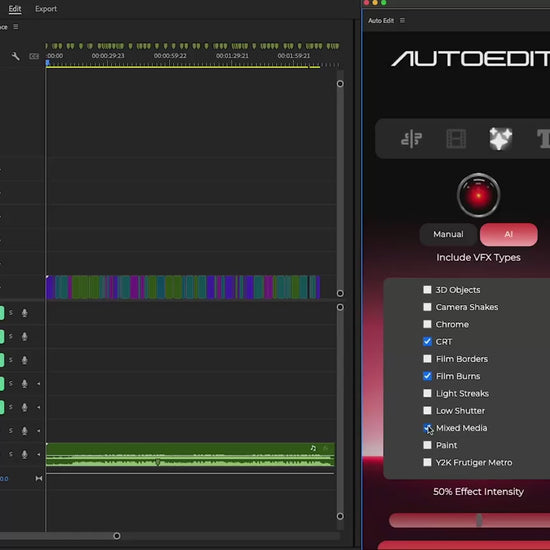Select the Auto Edit panel tab
The width and height of the screenshot is (550, 550).
click(381, 20)
